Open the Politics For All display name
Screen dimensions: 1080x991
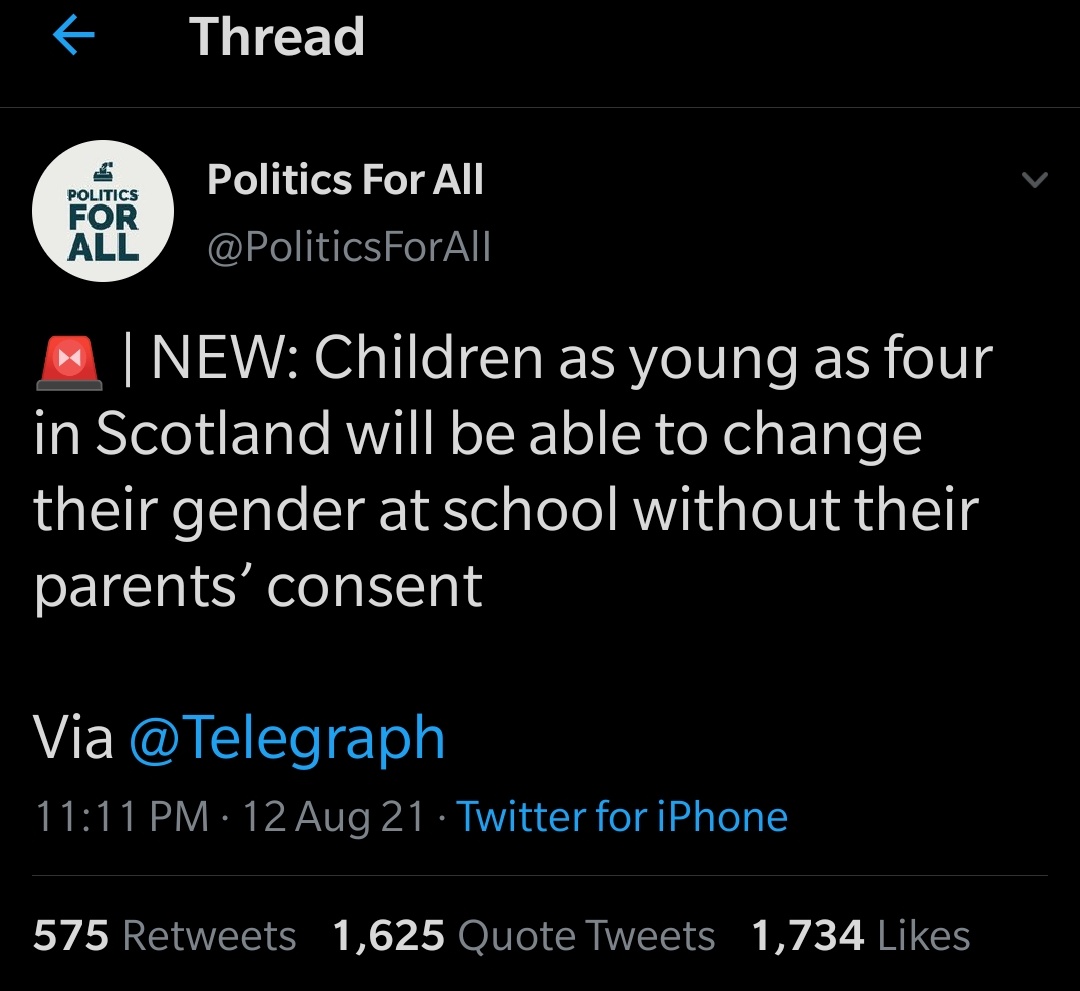click(x=345, y=181)
